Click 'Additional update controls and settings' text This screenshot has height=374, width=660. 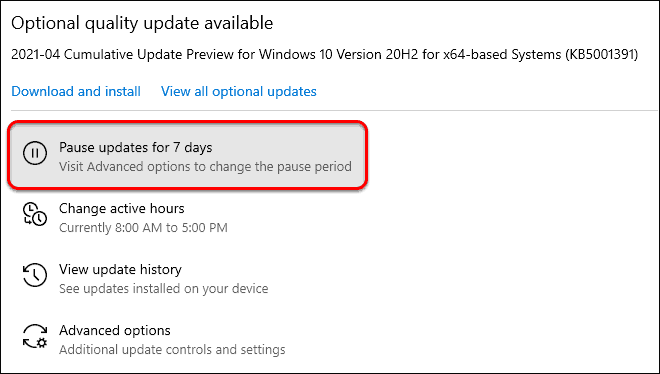pyautogui.click(x=172, y=350)
